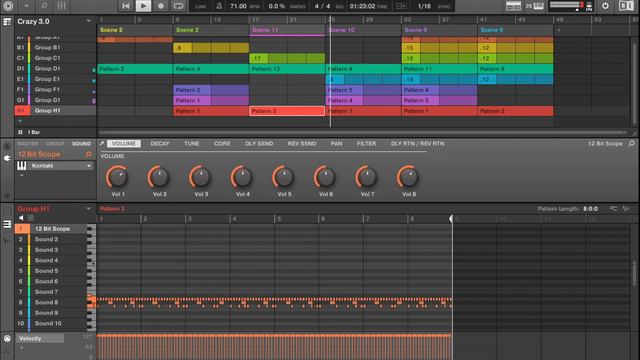
Task: Select Group D1
Action: (x=55, y=69)
